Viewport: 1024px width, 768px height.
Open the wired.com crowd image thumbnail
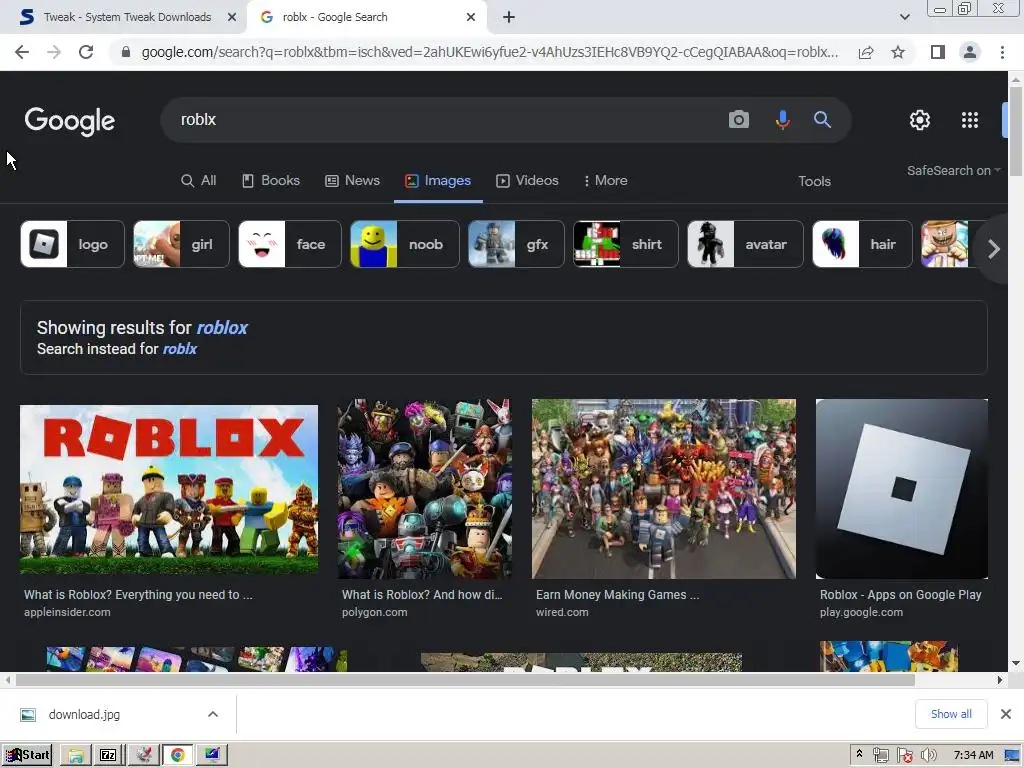click(664, 489)
